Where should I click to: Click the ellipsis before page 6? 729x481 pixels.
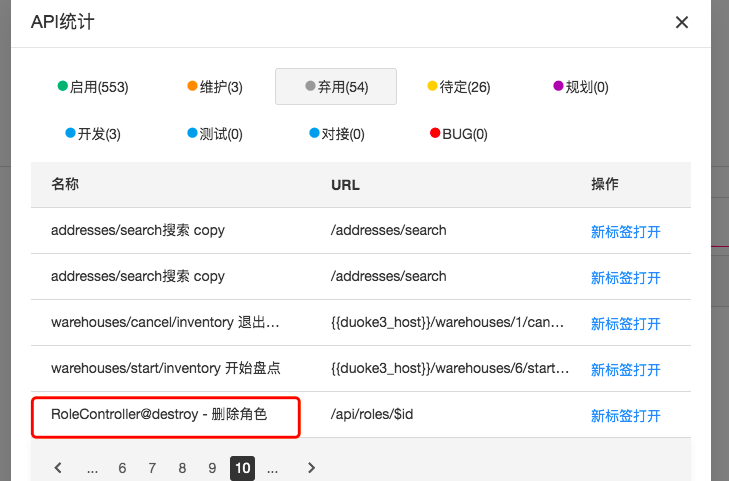click(x=93, y=468)
